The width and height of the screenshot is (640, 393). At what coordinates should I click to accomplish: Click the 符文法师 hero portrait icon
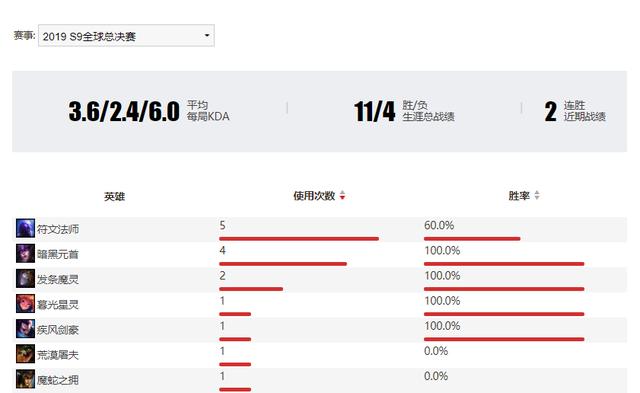click(x=25, y=228)
